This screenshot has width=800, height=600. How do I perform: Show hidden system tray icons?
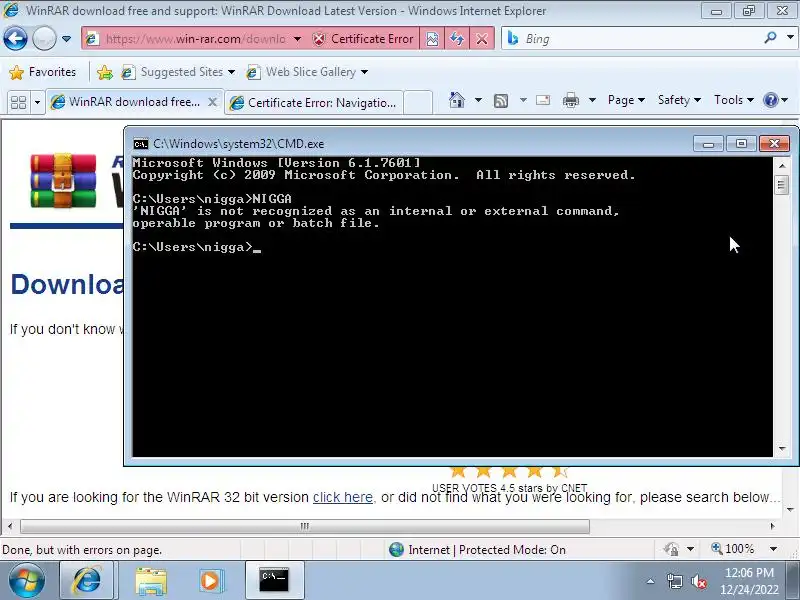click(x=651, y=581)
